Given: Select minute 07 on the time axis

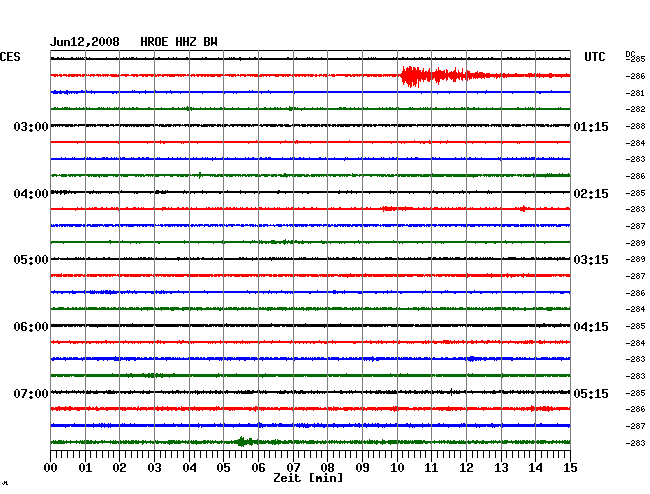Looking at the screenshot, I should (293, 467).
